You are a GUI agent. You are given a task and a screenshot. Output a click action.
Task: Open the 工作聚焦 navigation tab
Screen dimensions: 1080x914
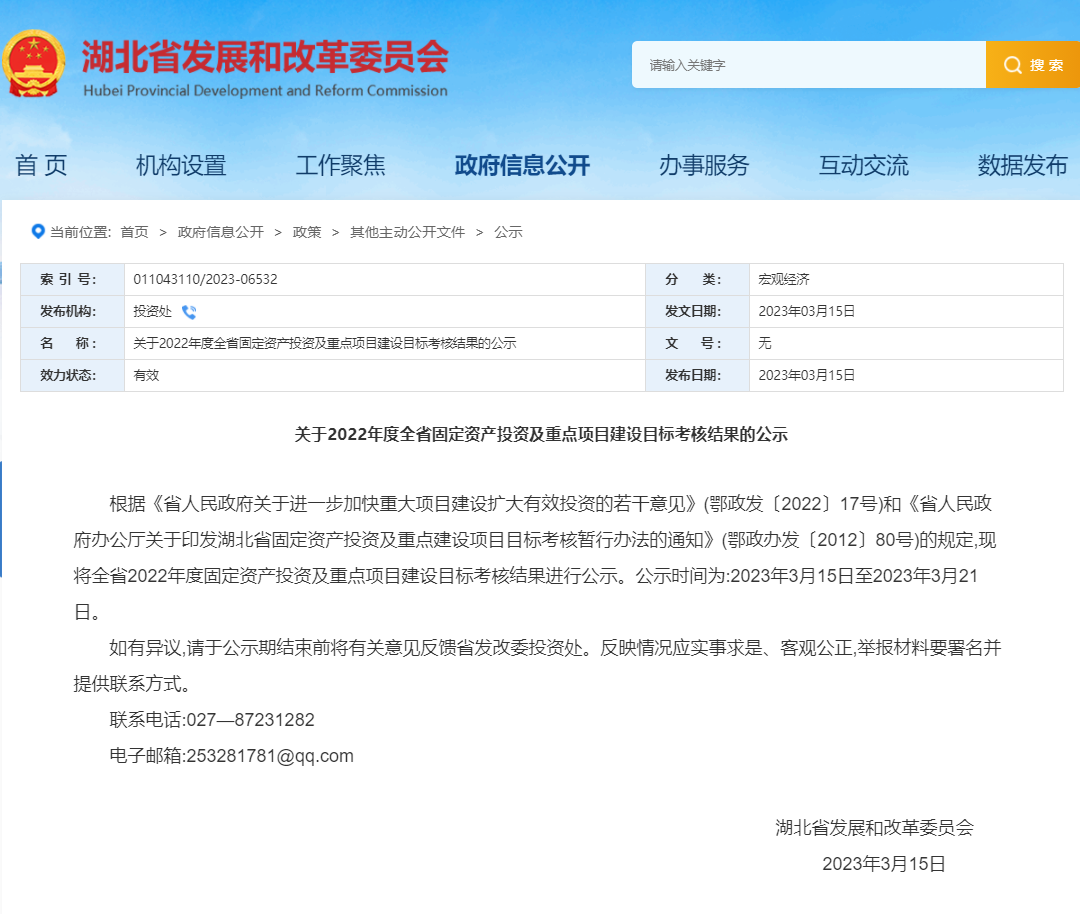pyautogui.click(x=340, y=165)
